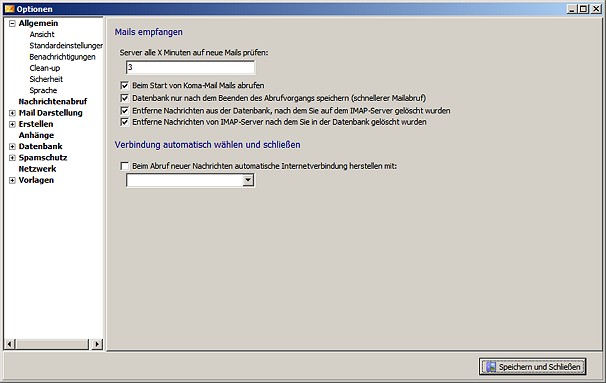Select the Erstellen label
Image resolution: width=606 pixels, height=383 pixels.
point(36,124)
